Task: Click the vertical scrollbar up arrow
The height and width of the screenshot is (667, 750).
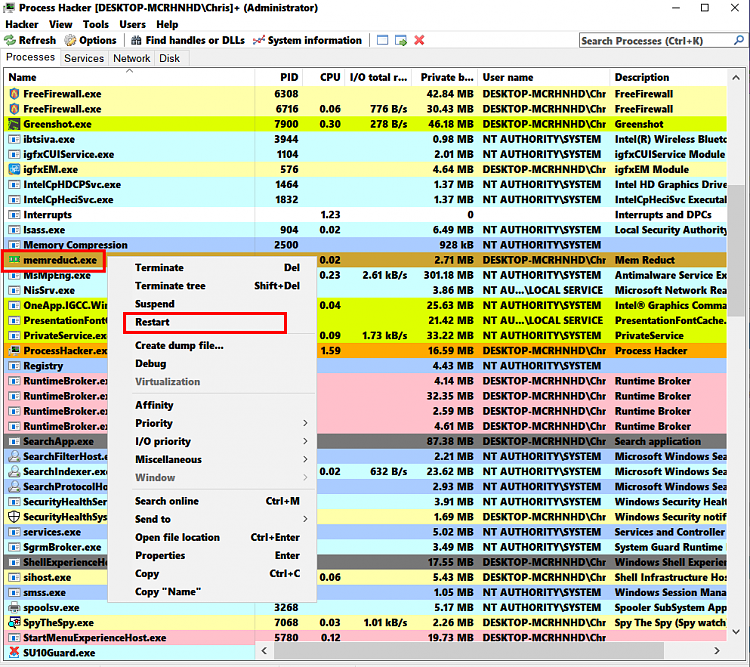Action: click(x=736, y=78)
